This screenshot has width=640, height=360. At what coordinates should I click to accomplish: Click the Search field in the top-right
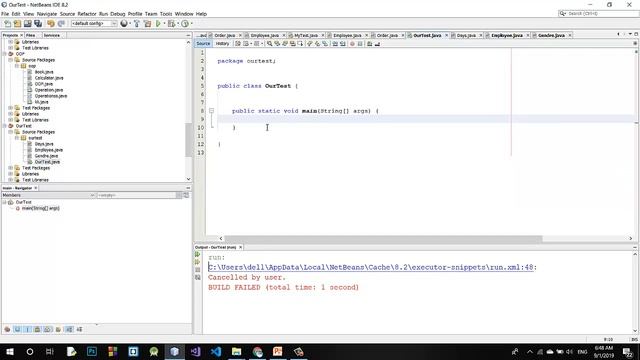599,13
